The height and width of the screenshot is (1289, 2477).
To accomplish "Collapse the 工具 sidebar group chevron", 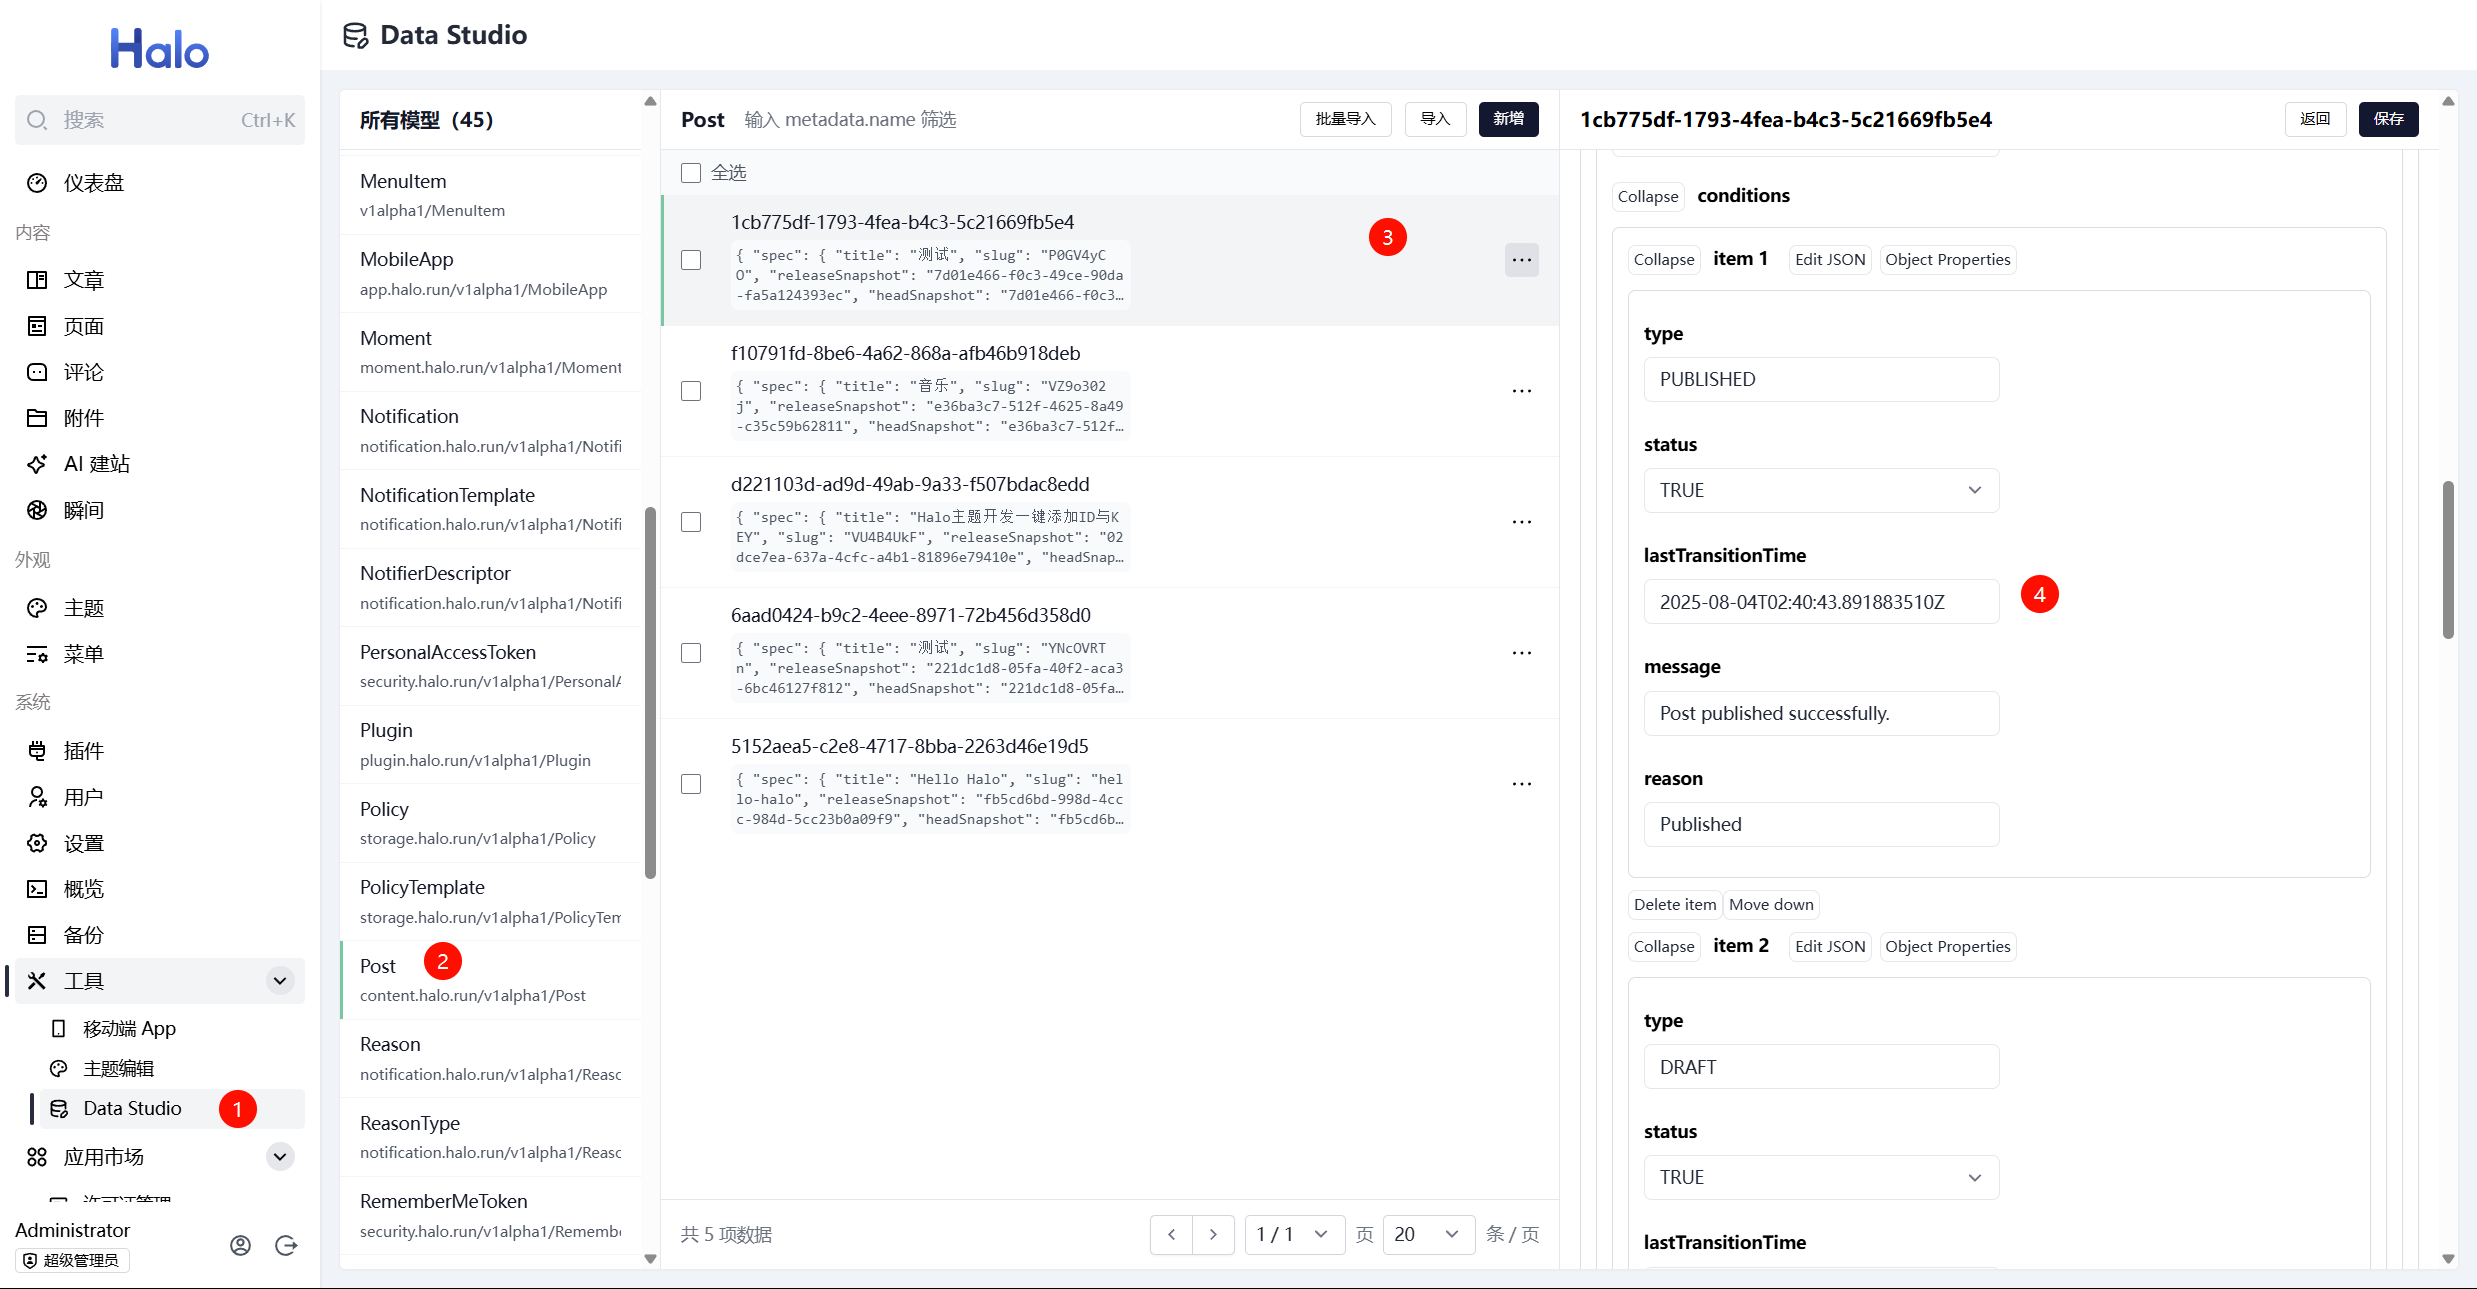I will coord(280,981).
